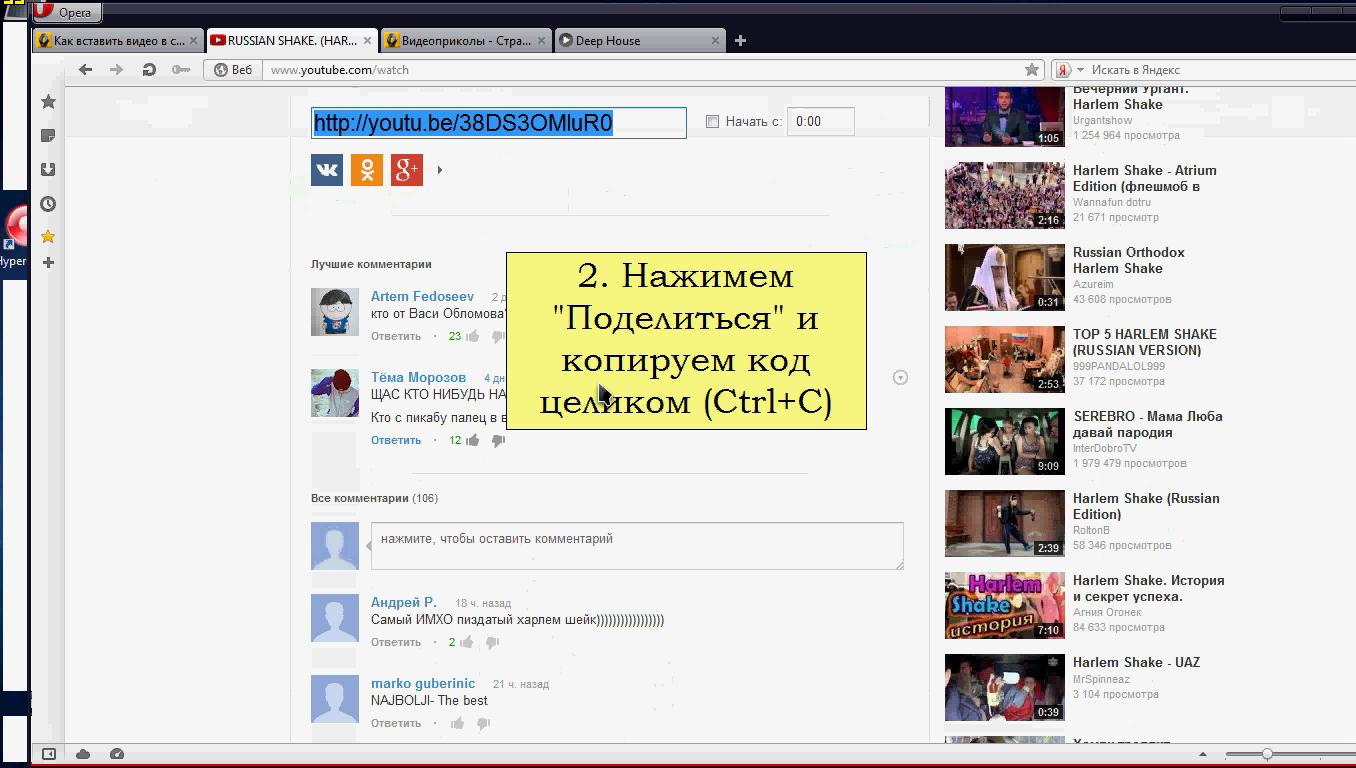
Task: Open comment options dropdown circle arrow
Action: point(900,377)
